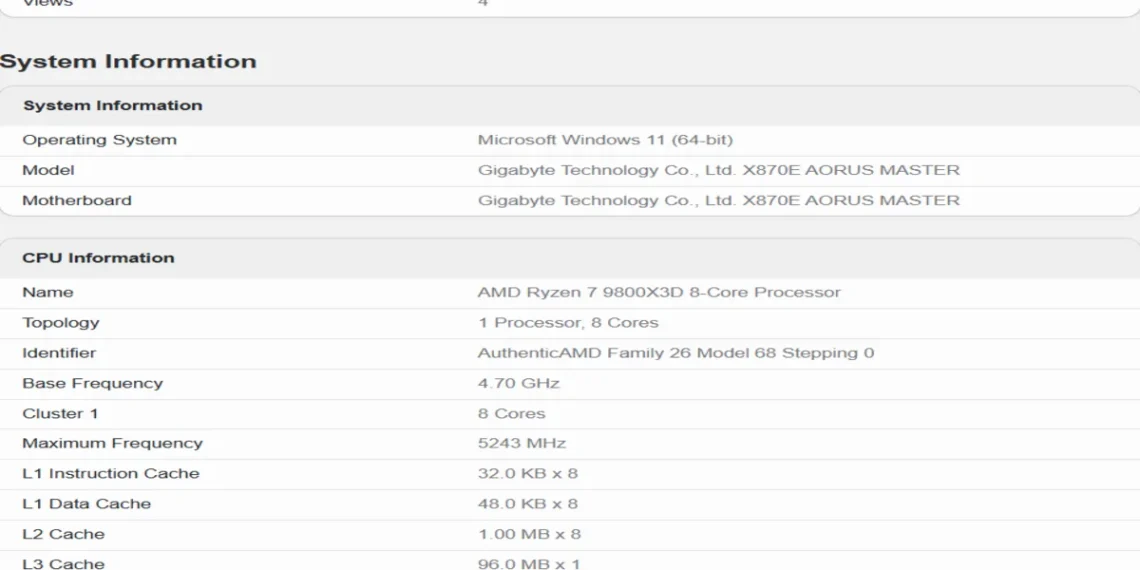Select the '5243 MHz' value

pyautogui.click(x=521, y=443)
